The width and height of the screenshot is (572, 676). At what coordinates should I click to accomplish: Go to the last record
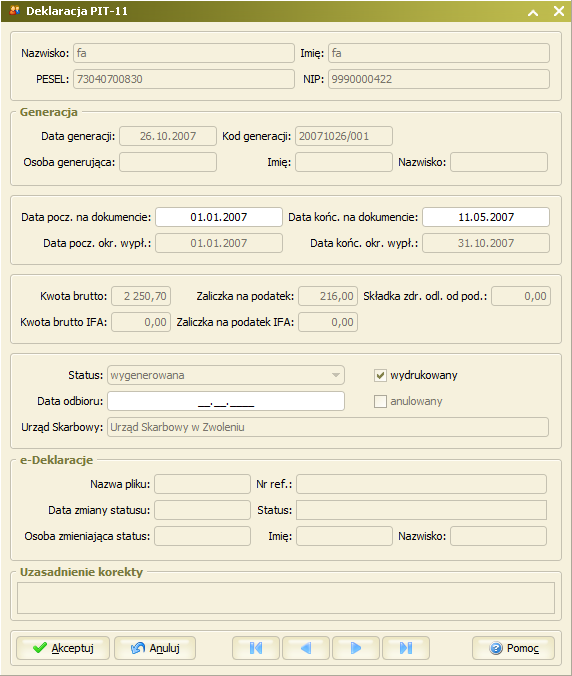[x=406, y=648]
